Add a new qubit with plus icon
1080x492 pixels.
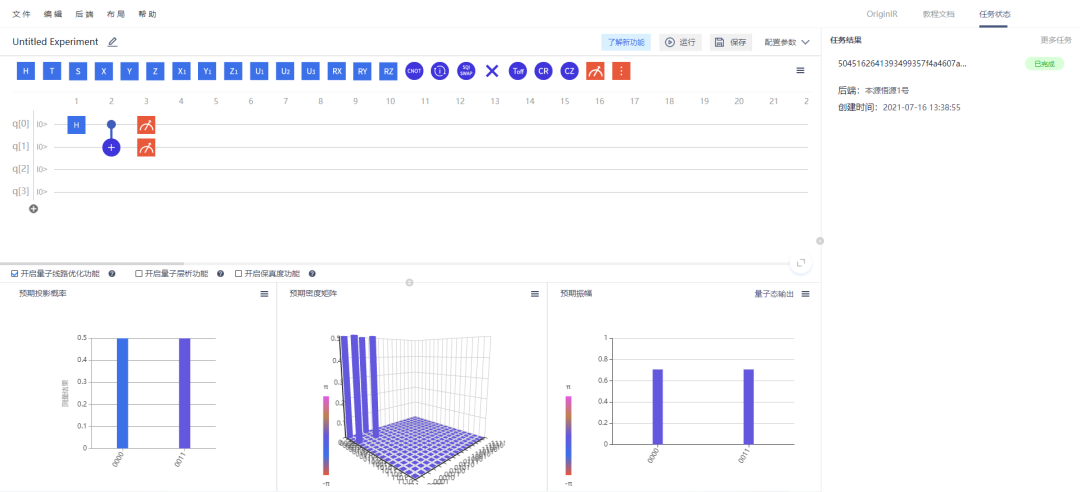click(x=33, y=209)
